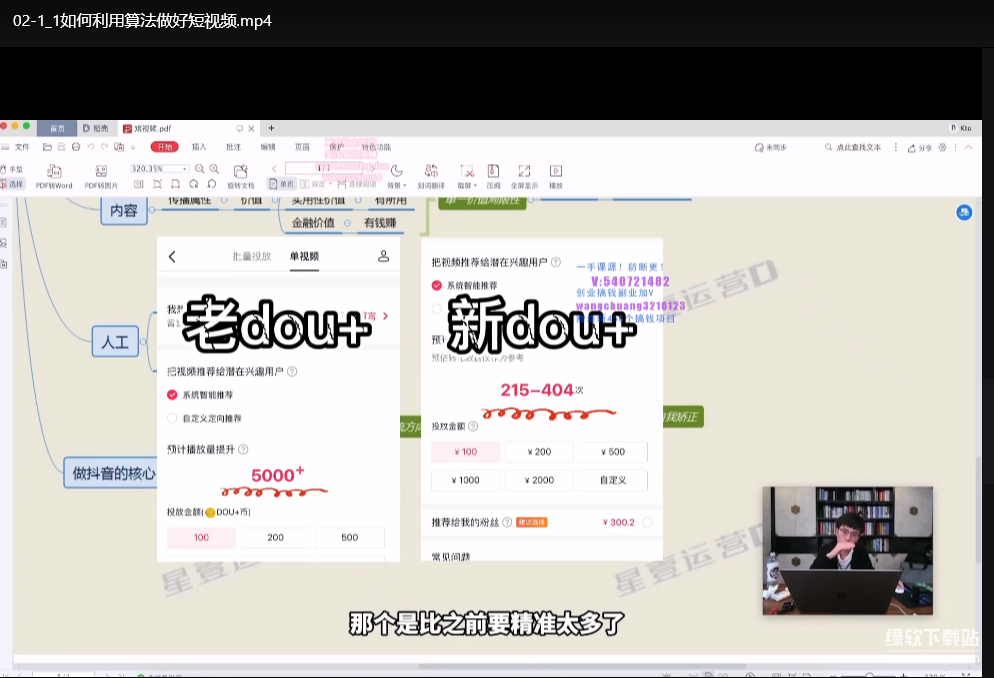The height and width of the screenshot is (678, 994).
Task: Activate the Select tool (选择)
Action: tap(12, 184)
